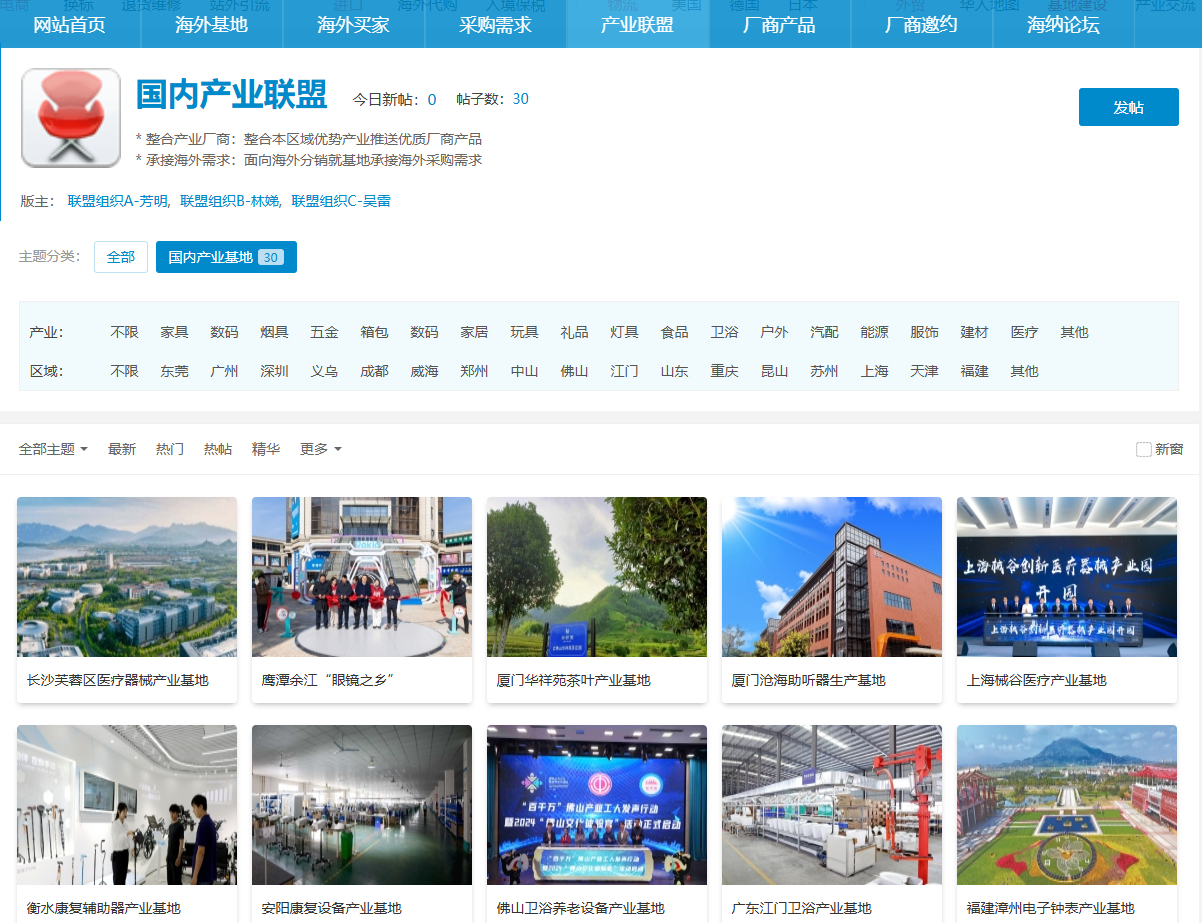This screenshot has width=1202, height=923.
Task: Select the 全部 topic category
Action: pyautogui.click(x=121, y=257)
